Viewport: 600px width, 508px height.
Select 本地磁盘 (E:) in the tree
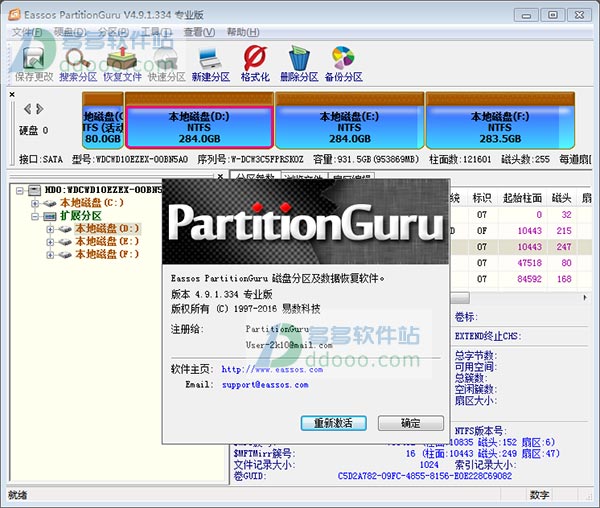click(107, 242)
